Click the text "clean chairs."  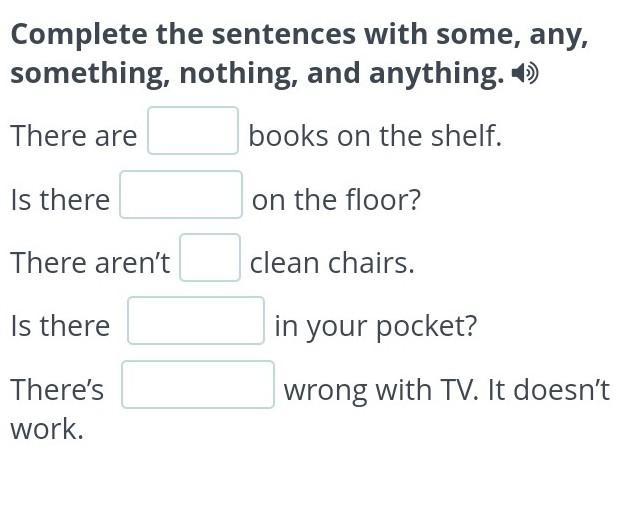(x=332, y=263)
